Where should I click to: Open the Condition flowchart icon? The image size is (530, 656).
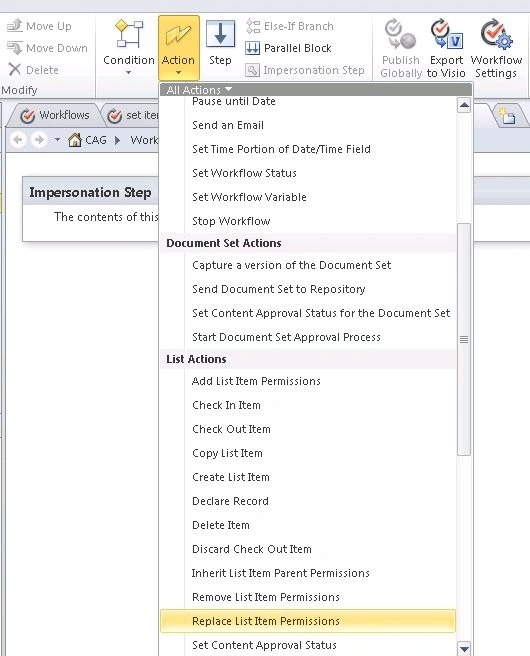click(x=129, y=34)
